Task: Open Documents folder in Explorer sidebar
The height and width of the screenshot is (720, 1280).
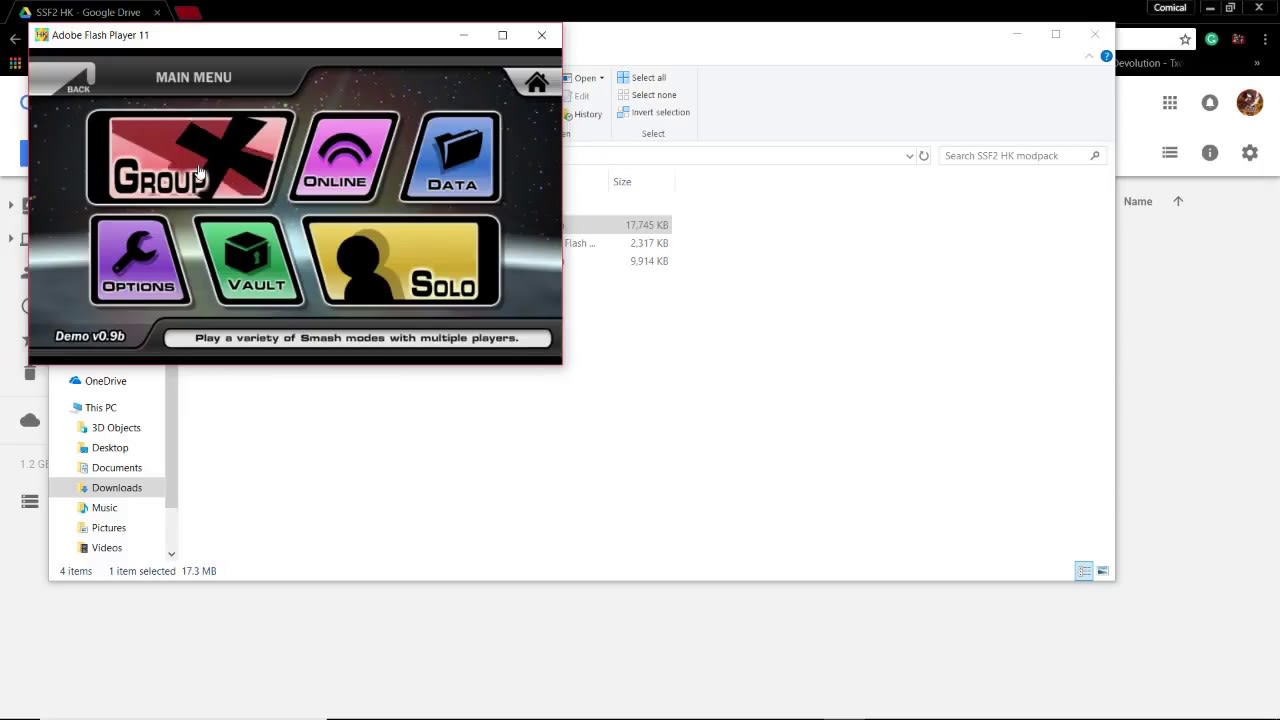Action: tap(110, 468)
